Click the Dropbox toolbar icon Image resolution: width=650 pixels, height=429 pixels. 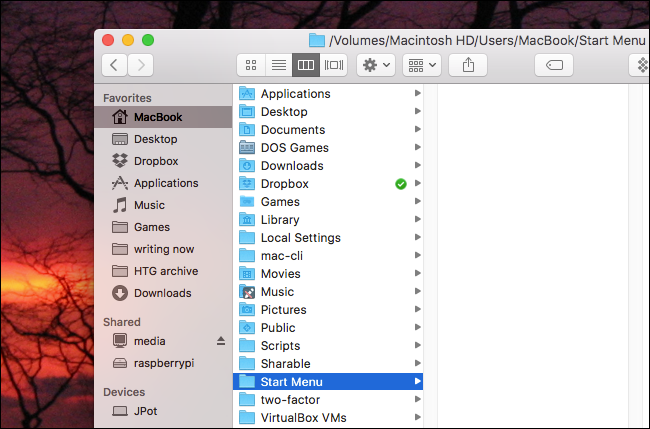(640, 65)
